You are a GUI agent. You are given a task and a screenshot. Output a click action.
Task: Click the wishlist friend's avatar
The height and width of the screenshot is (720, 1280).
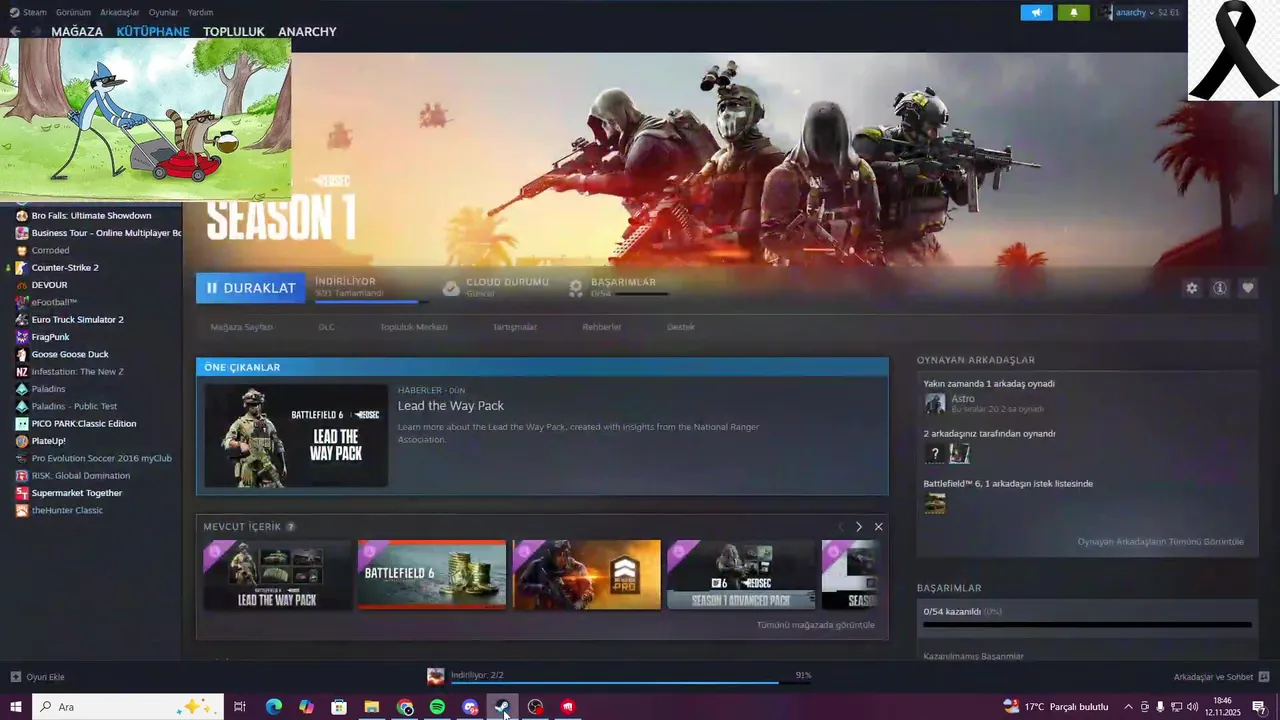click(935, 504)
